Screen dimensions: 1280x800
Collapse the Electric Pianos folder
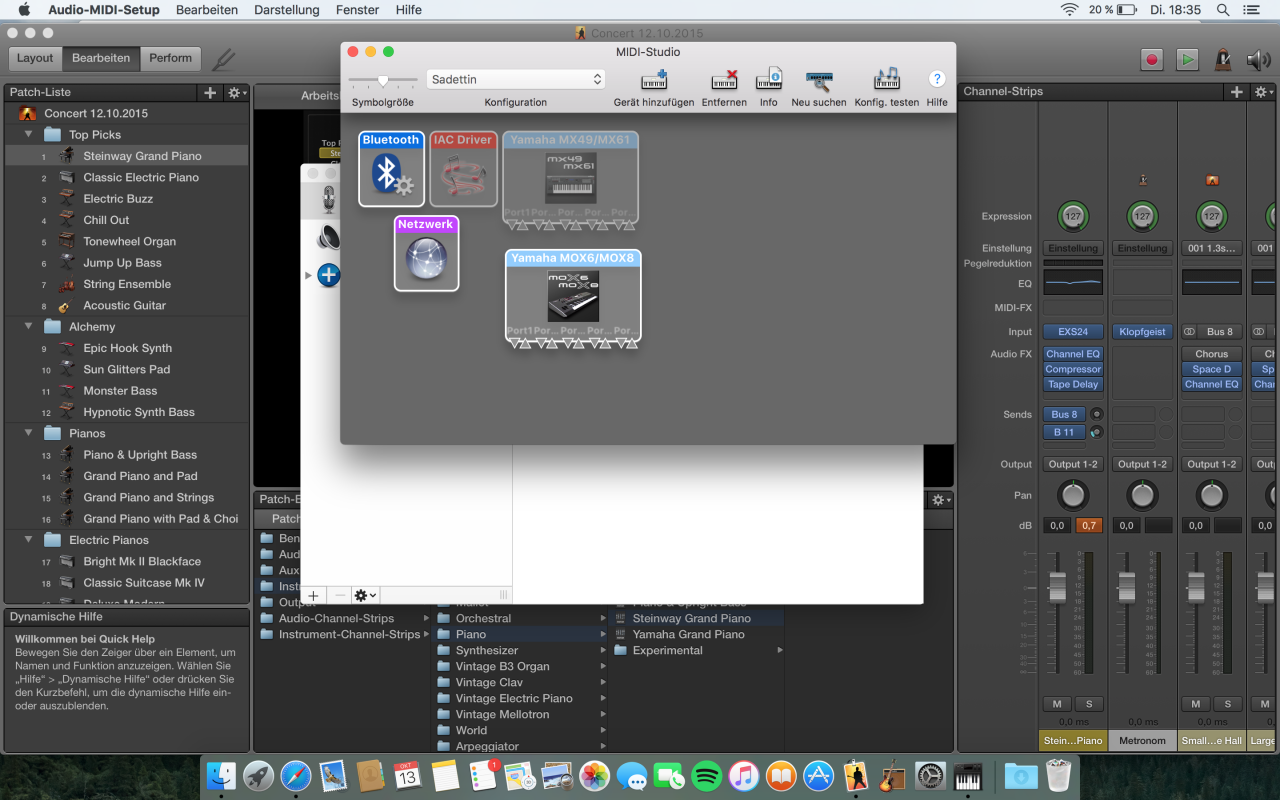[x=29, y=540]
